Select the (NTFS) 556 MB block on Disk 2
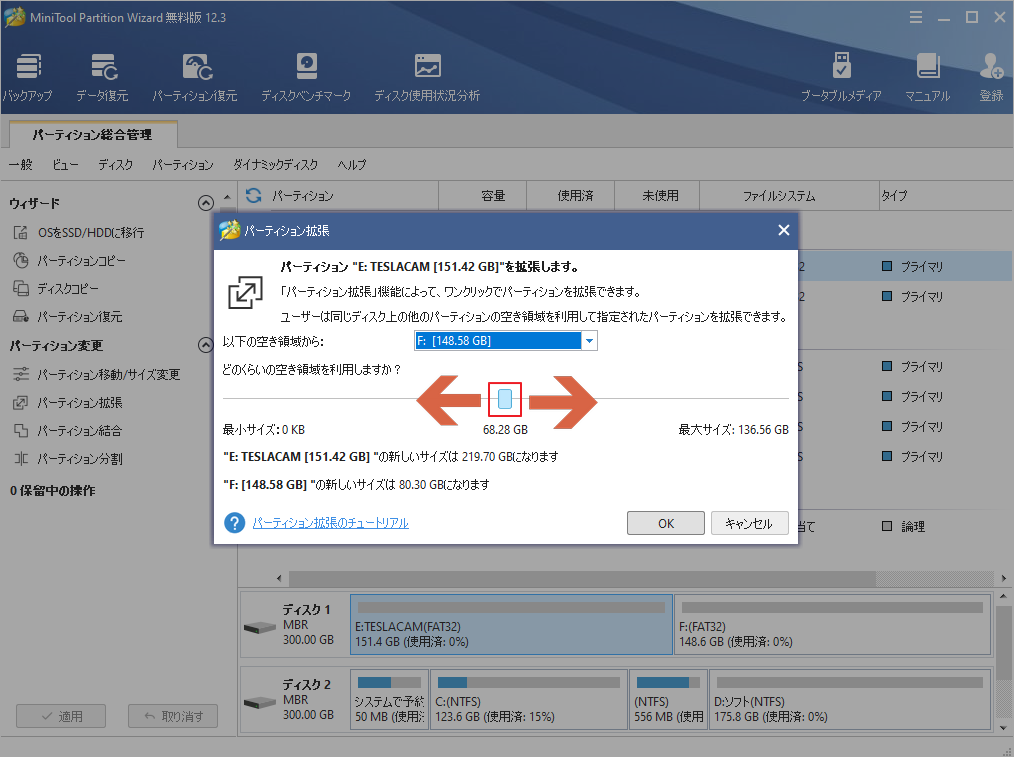Screen dimensions: 1014x757 pyautogui.click(x=667, y=699)
